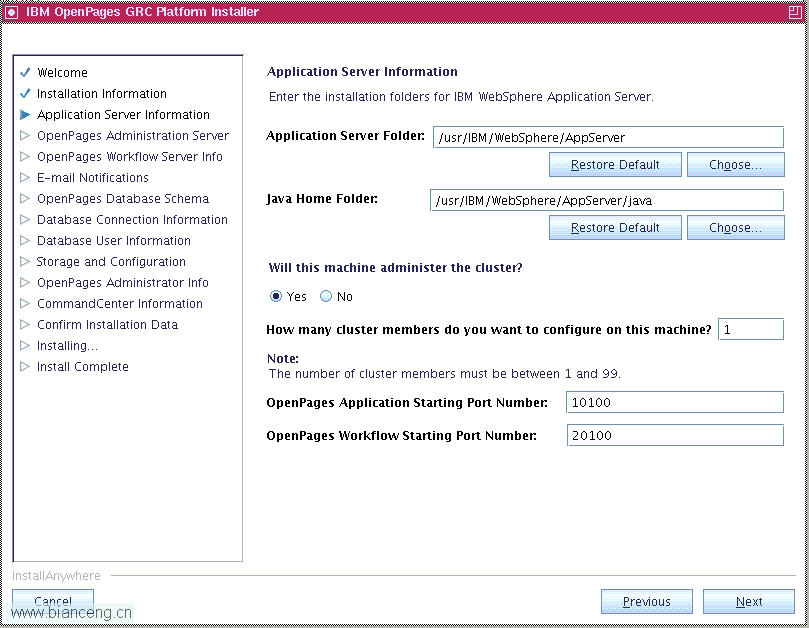Select the OpenPages Workflow Server Info text
The width and height of the screenshot is (809, 628).
pos(130,157)
